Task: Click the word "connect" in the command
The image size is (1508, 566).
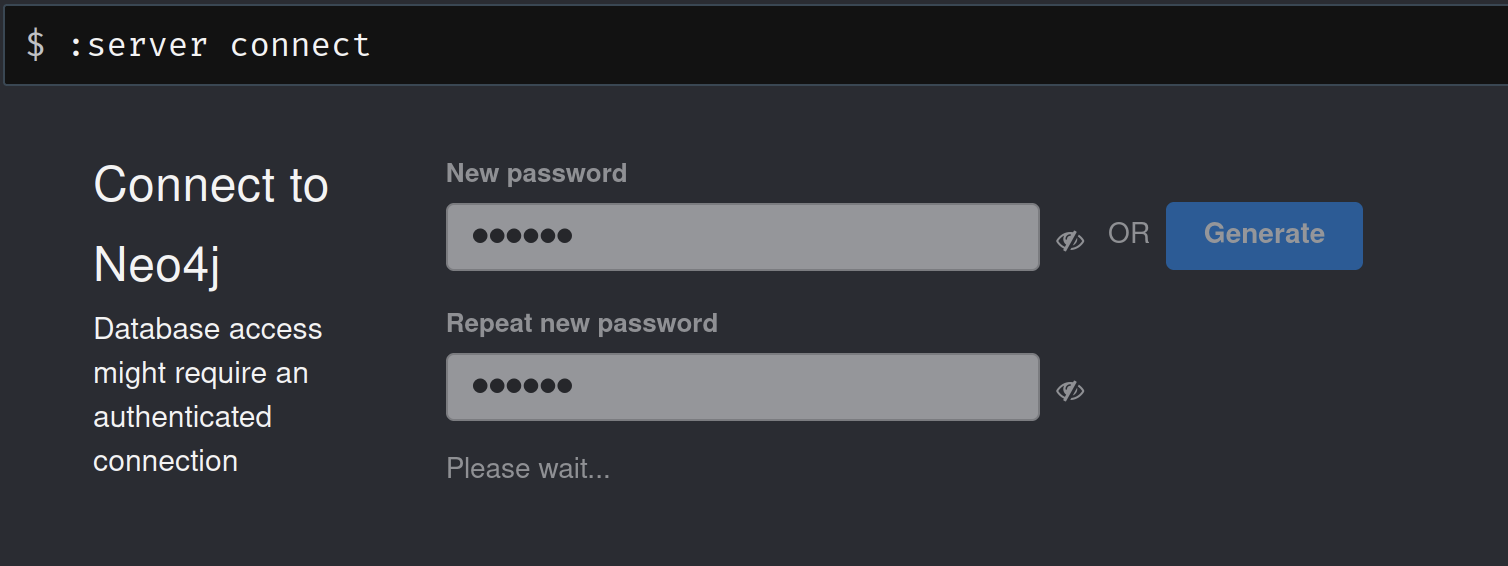Action: click(300, 45)
